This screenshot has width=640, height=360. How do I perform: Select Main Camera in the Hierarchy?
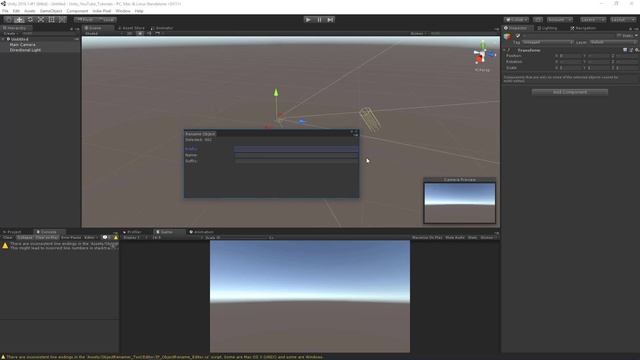[x=22, y=44]
